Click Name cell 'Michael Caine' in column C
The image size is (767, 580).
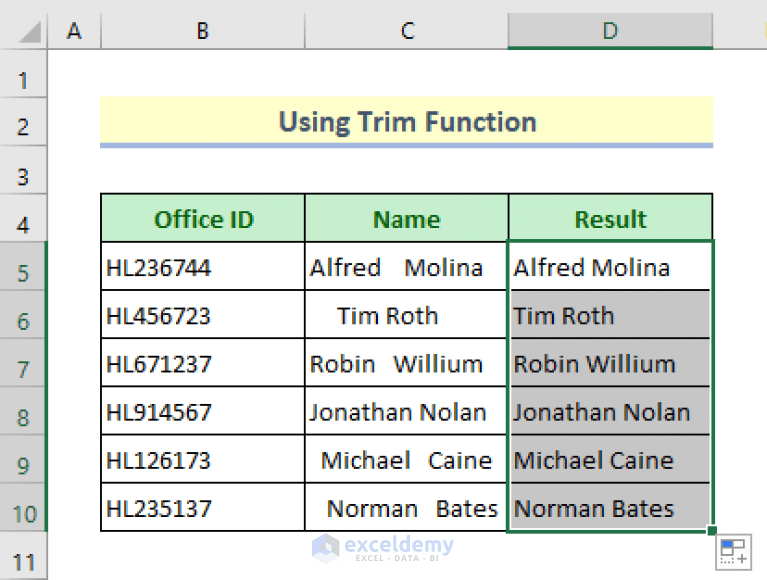coord(406,459)
